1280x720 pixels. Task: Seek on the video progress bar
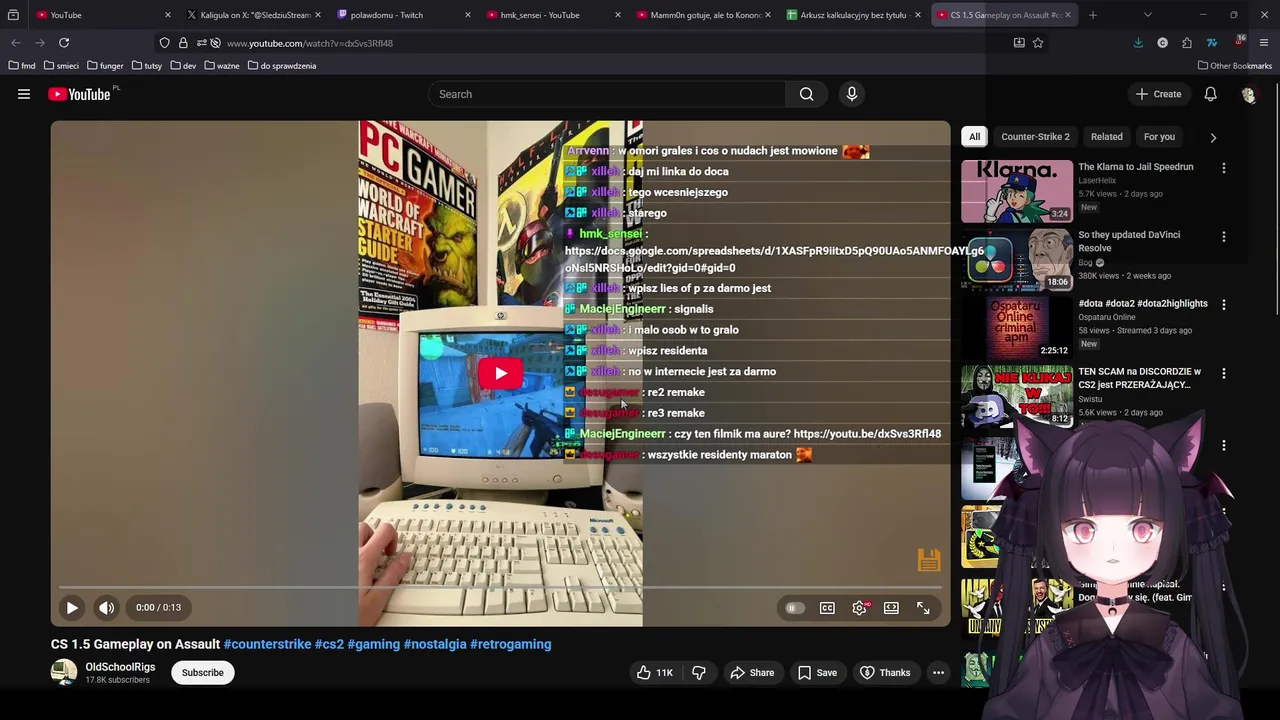500,587
